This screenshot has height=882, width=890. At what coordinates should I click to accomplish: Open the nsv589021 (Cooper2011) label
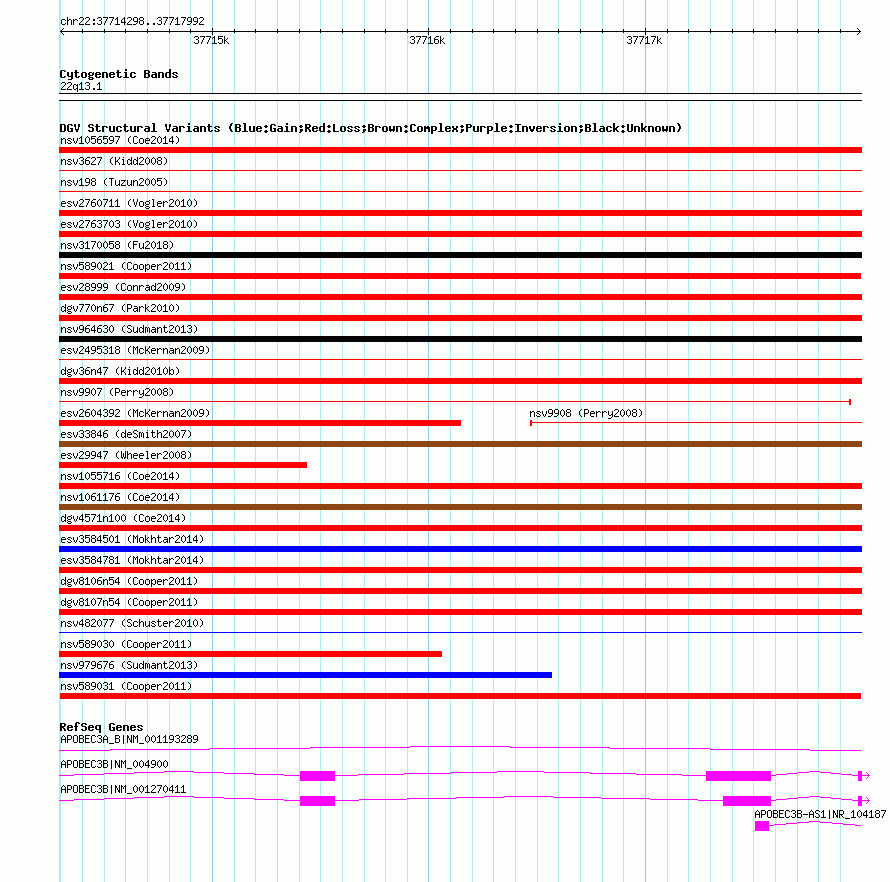(126, 266)
